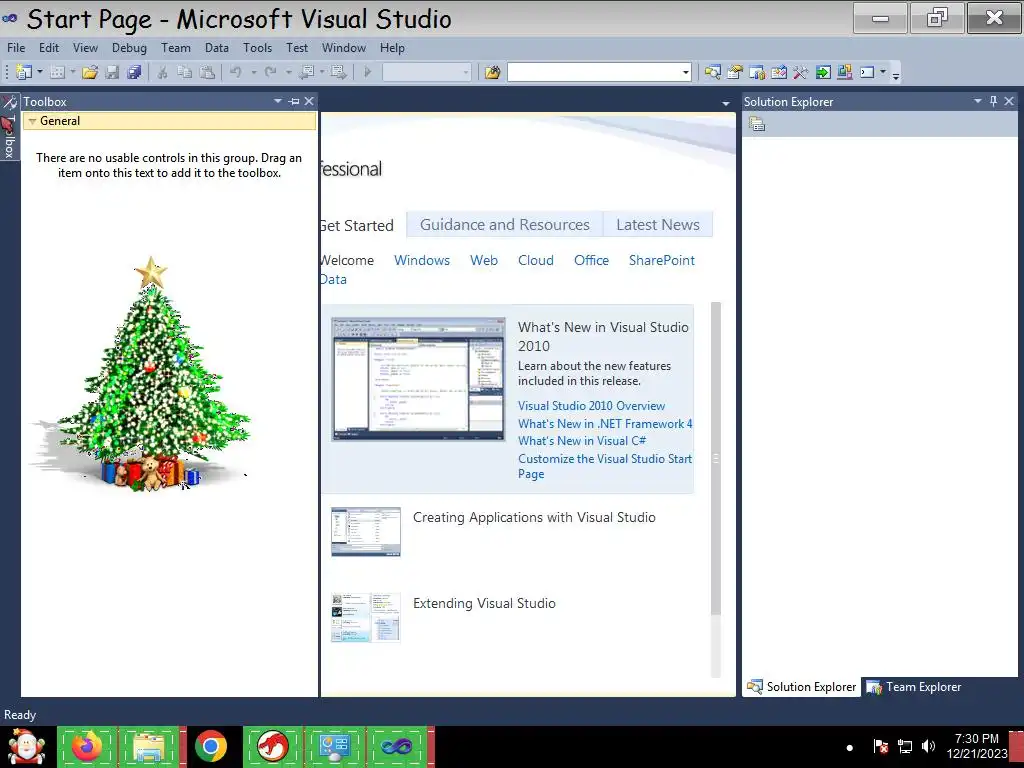Open the Solution Configurations combo box
The height and width of the screenshot is (768, 1024).
426,72
